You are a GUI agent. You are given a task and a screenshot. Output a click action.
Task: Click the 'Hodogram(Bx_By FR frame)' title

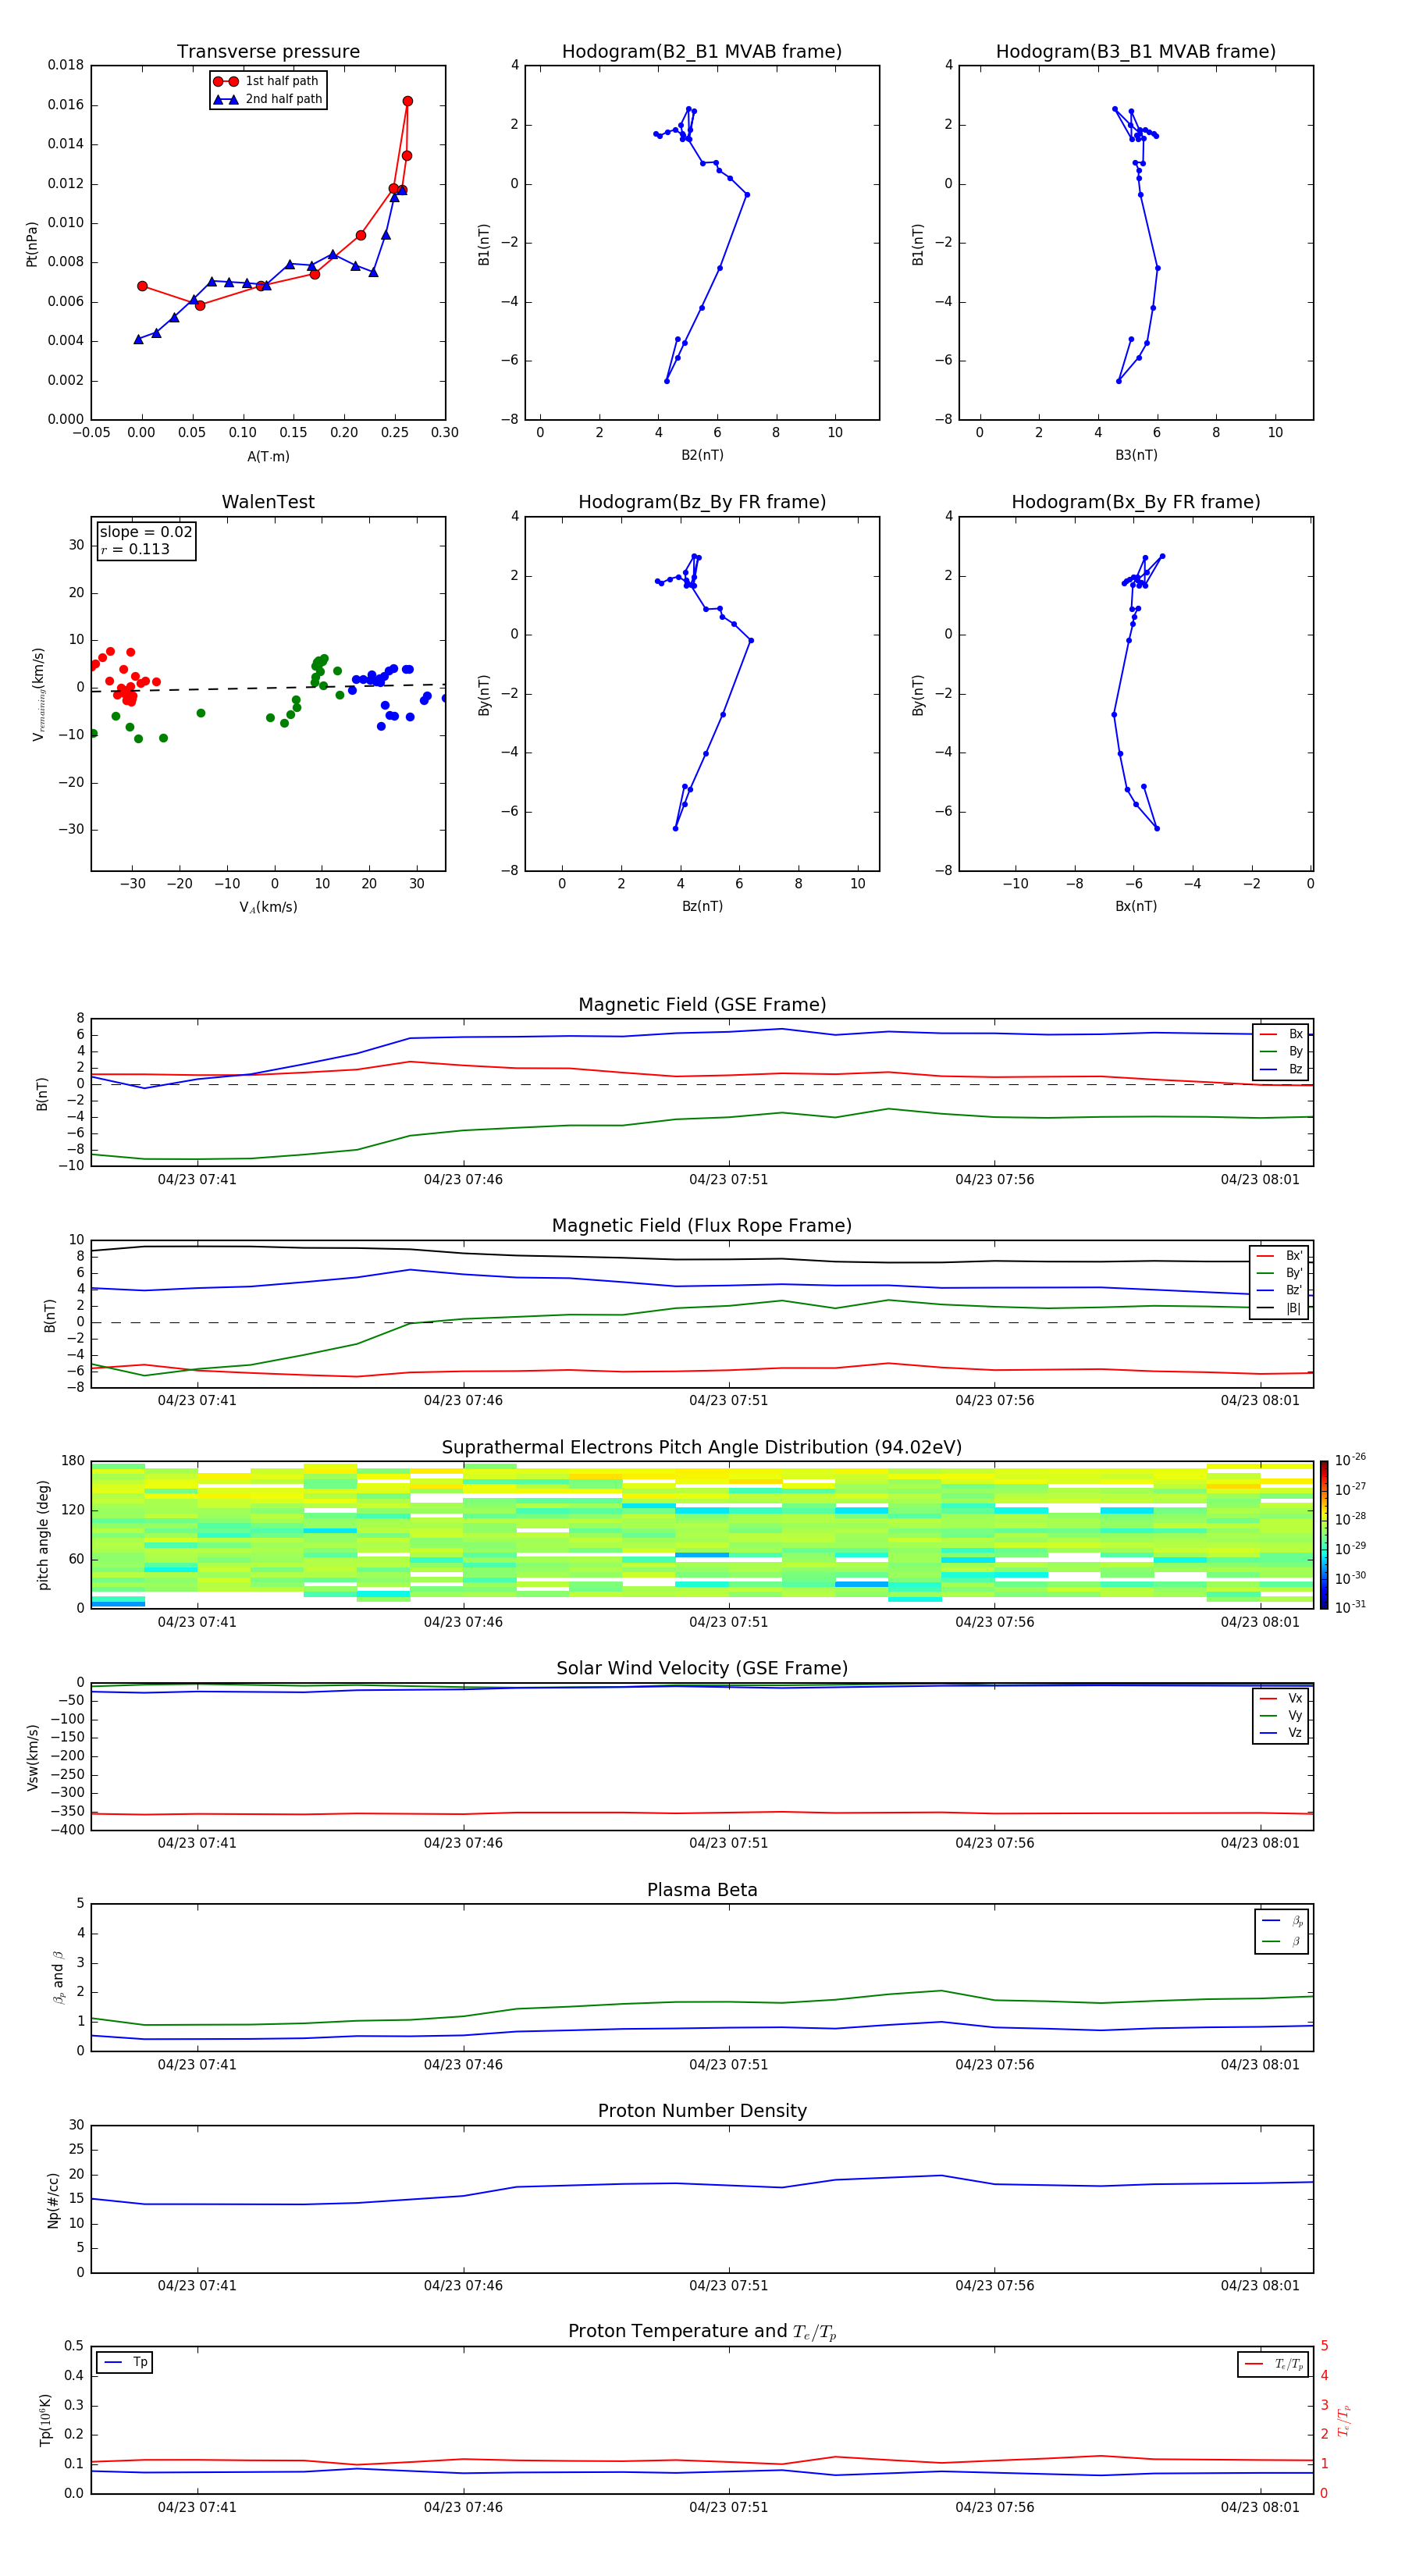point(1136,502)
